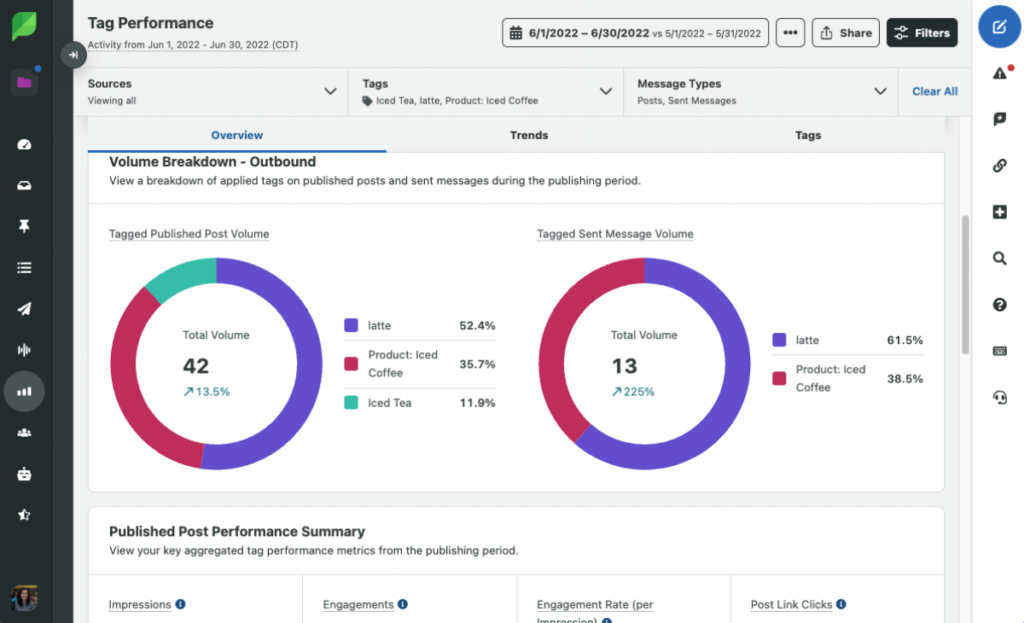Click the Inbox tray icon in sidebar
The image size is (1024, 623).
25,186
